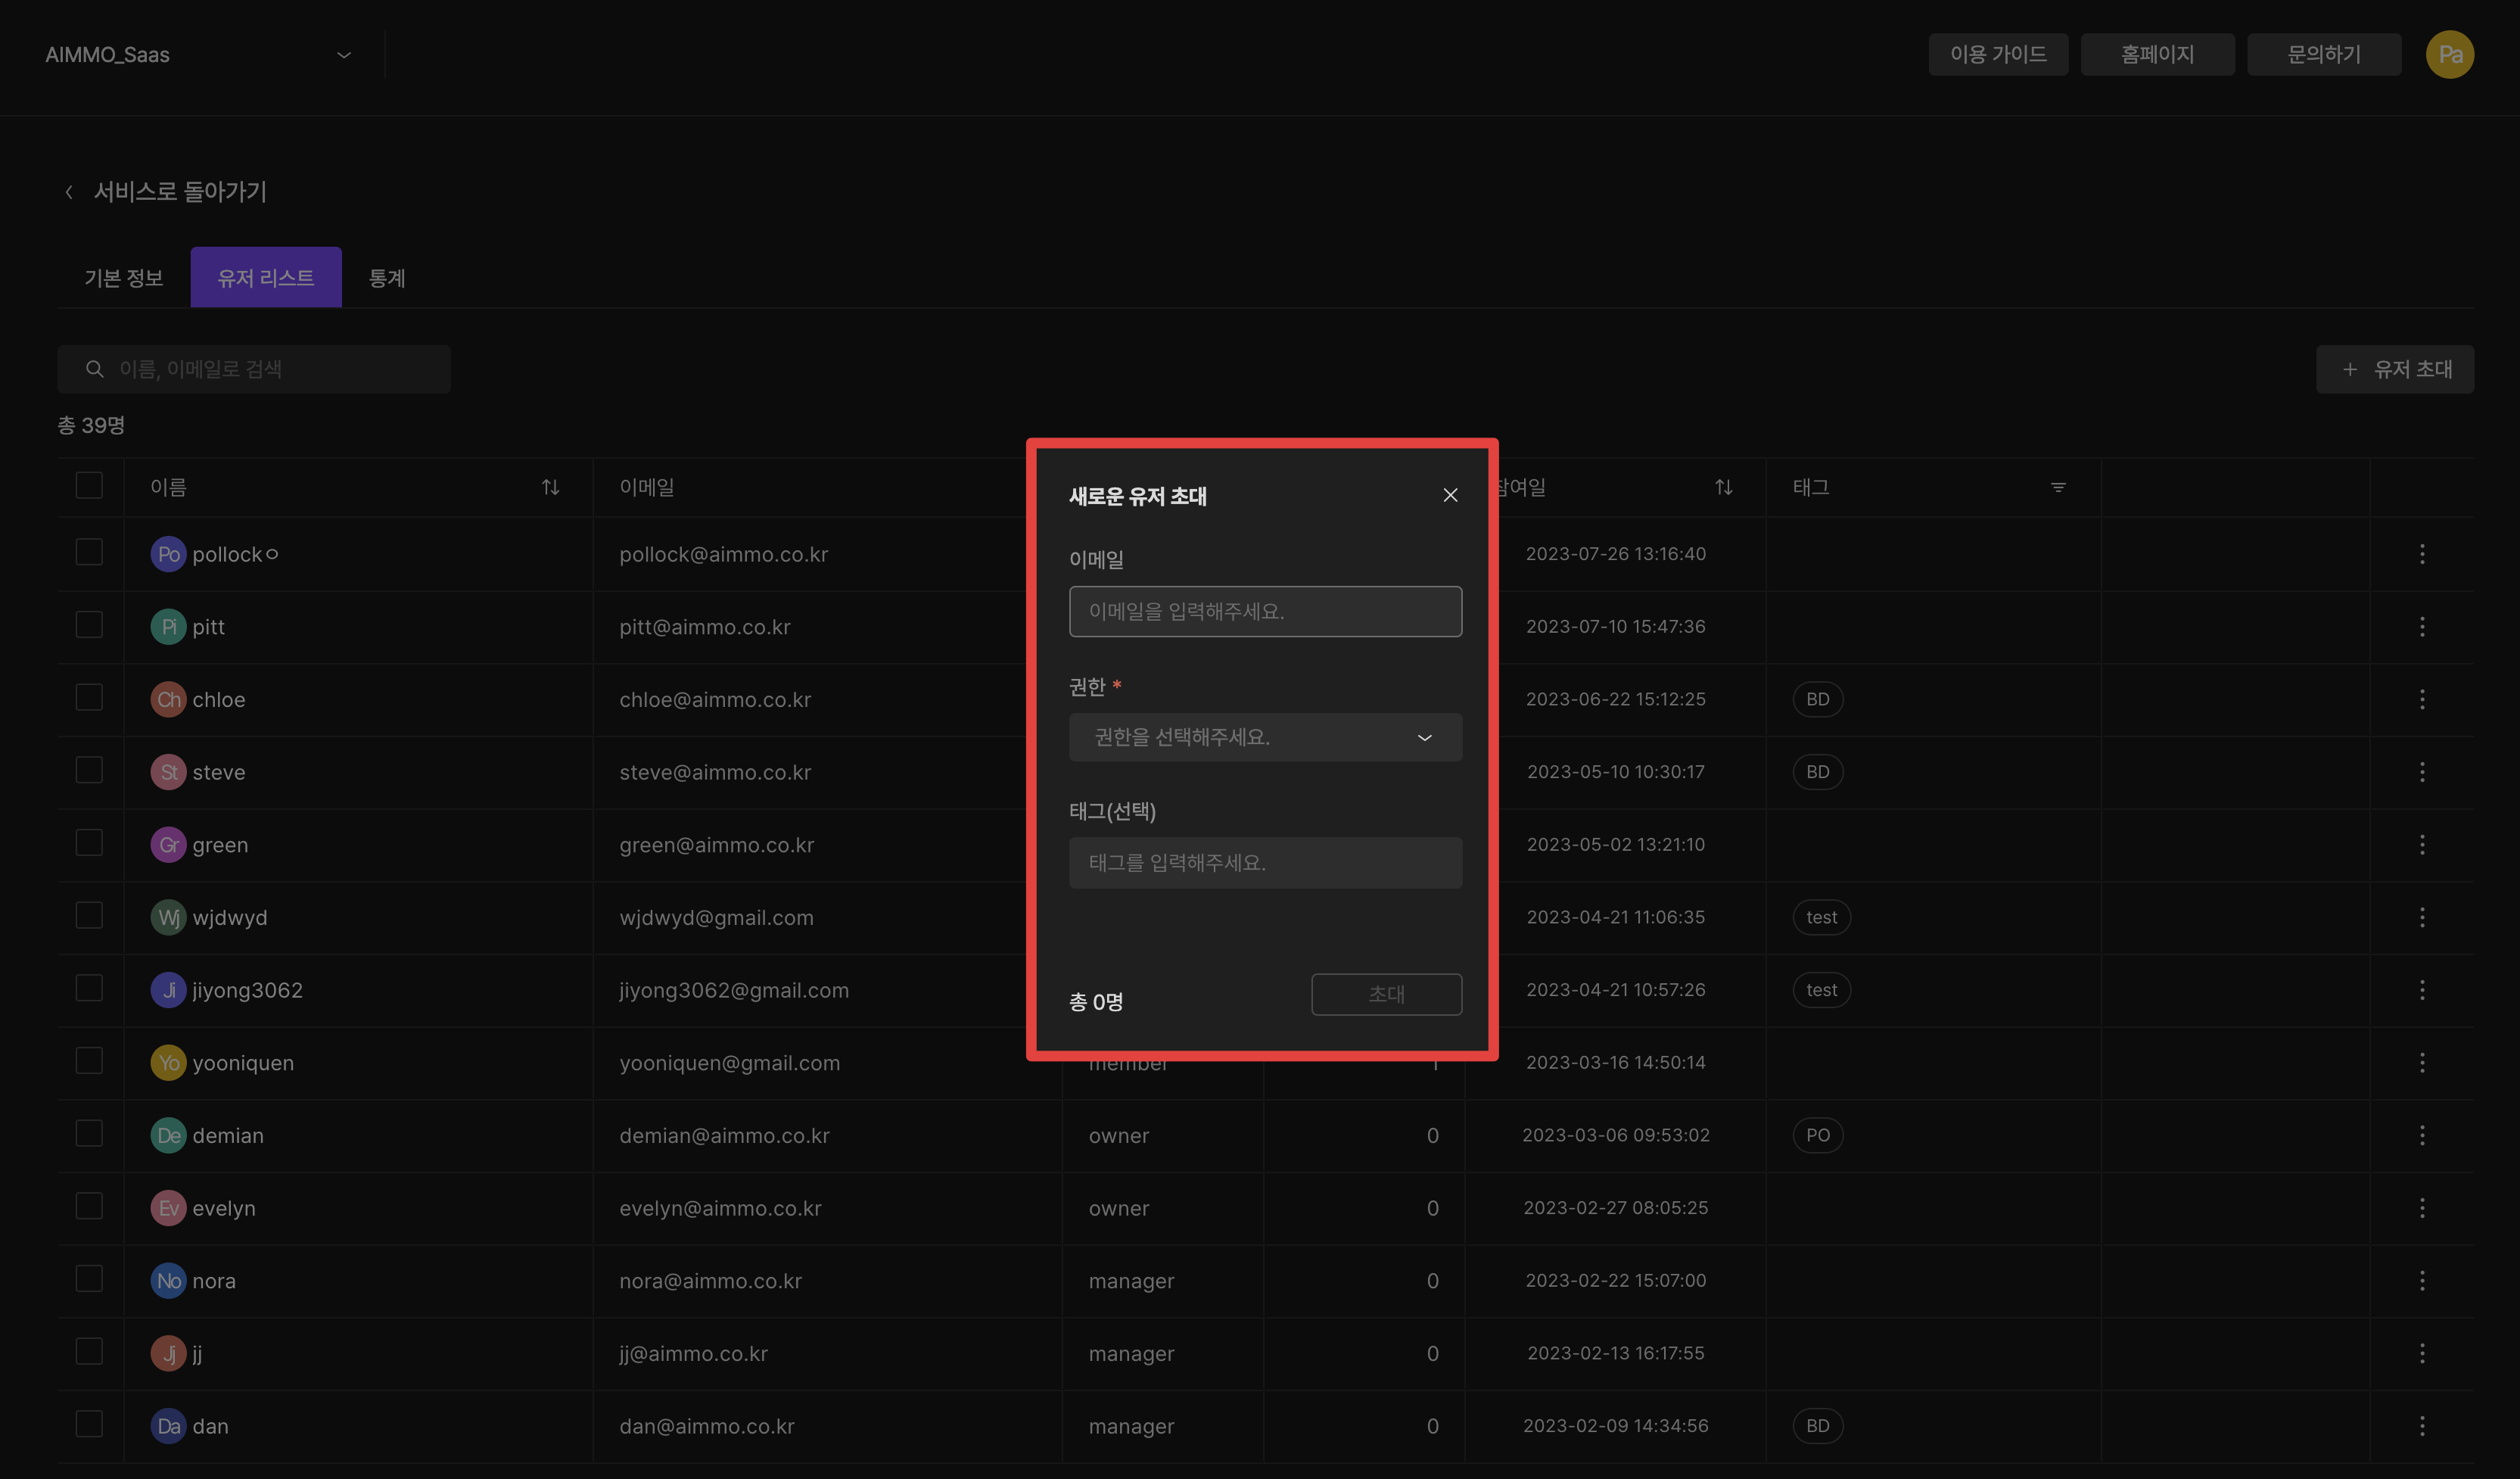Click join date 2023-02-13 16:17:55

click(1616, 1353)
